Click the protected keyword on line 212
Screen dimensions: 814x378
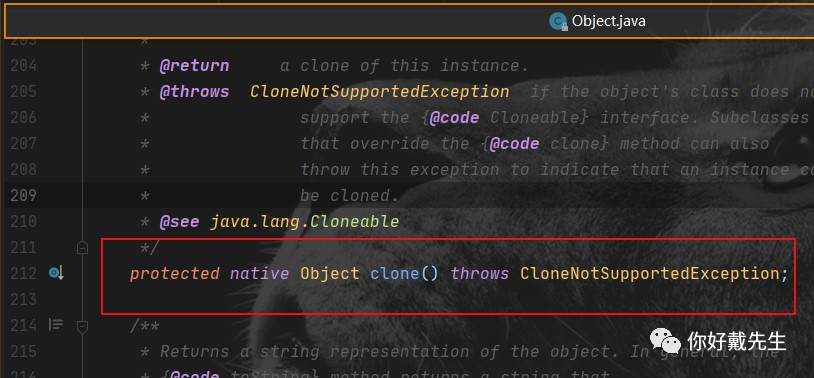pos(174,274)
